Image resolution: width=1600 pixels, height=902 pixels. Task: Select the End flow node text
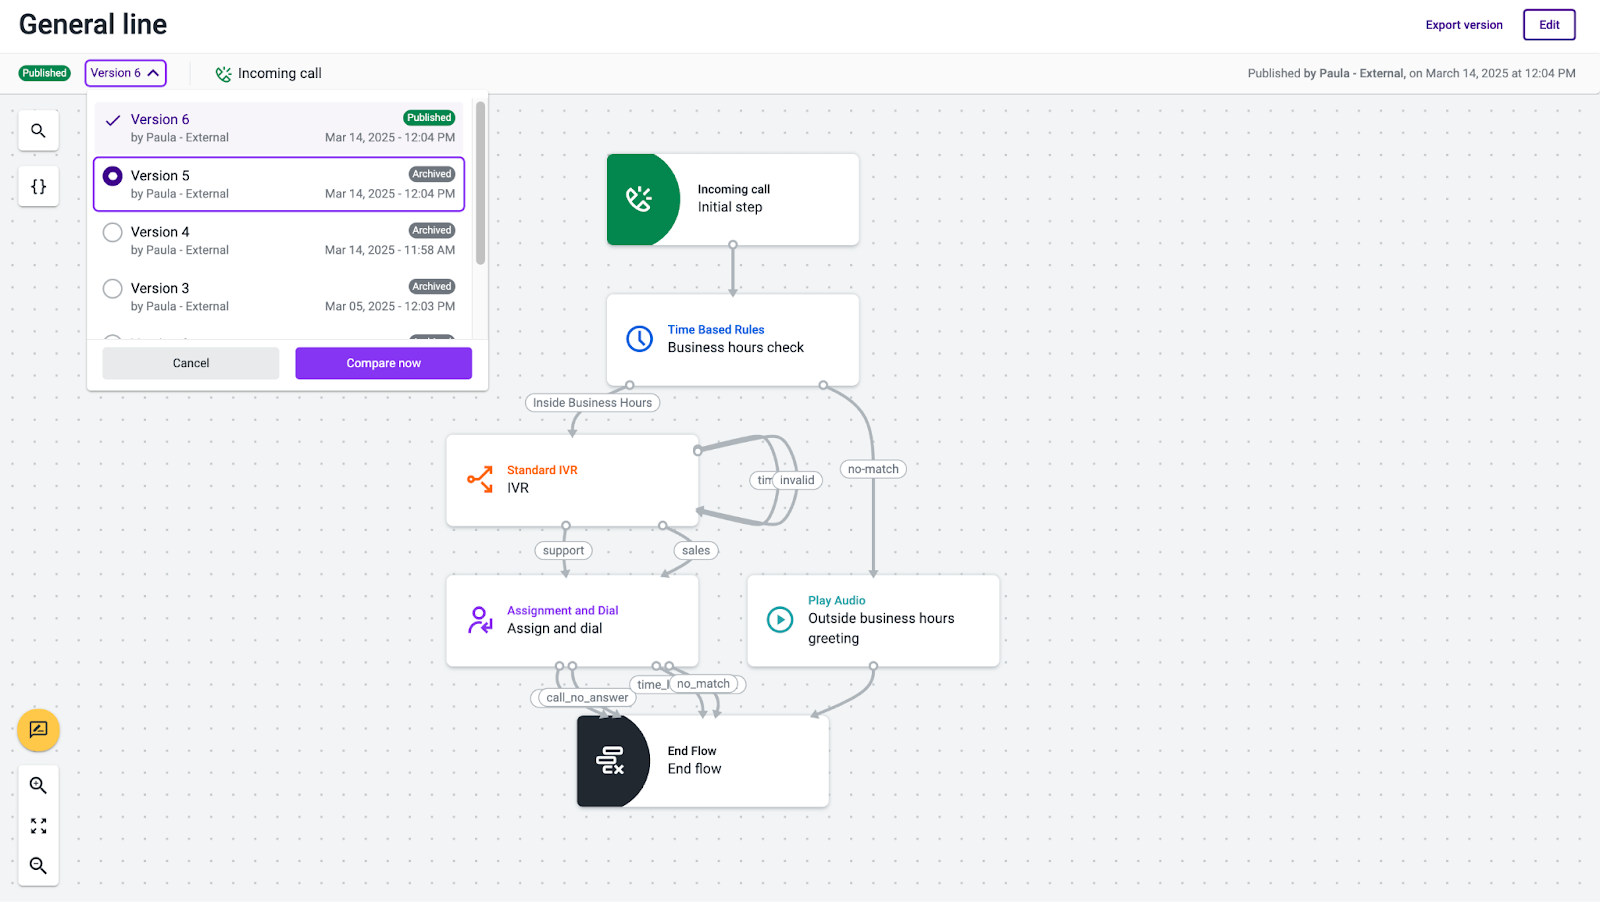tap(694, 769)
